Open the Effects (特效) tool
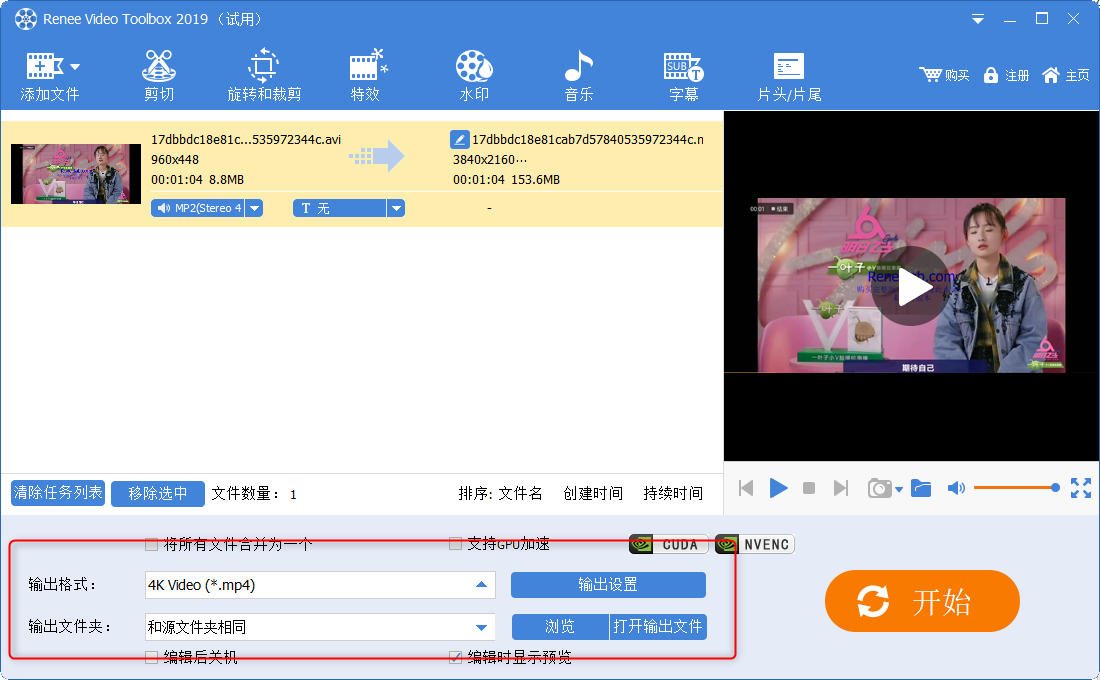The height and width of the screenshot is (680, 1100). (366, 75)
